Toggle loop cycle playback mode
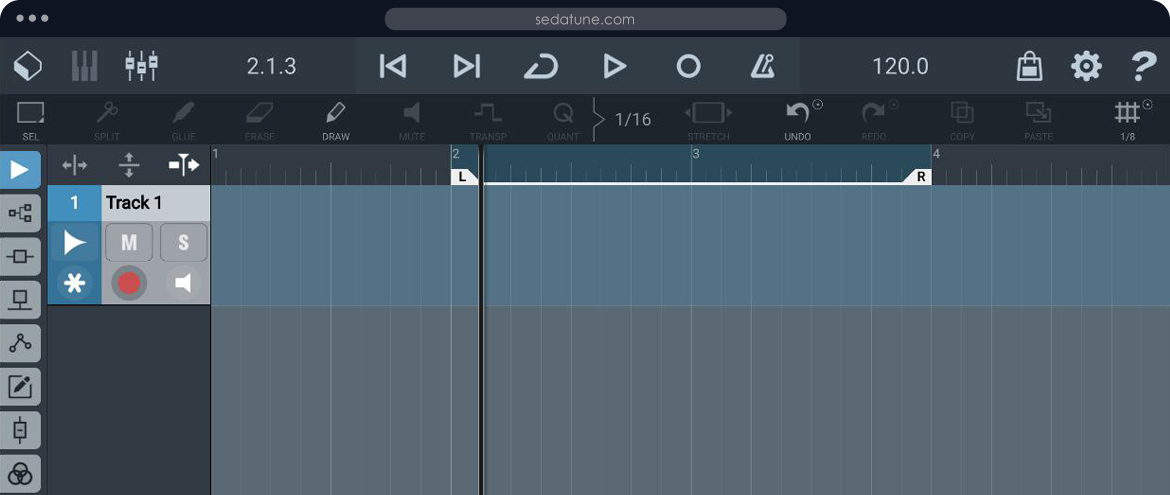 (x=541, y=66)
